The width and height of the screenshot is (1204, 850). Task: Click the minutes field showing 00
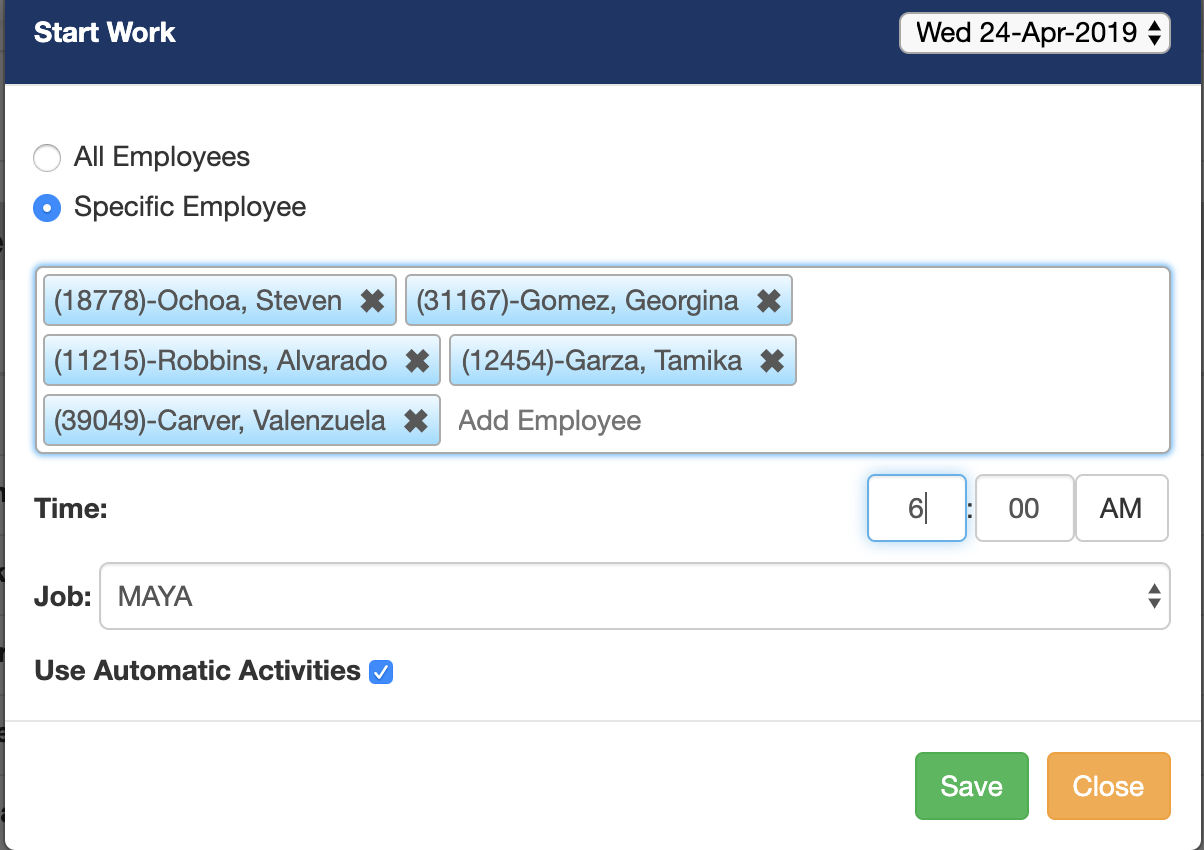tap(1024, 508)
